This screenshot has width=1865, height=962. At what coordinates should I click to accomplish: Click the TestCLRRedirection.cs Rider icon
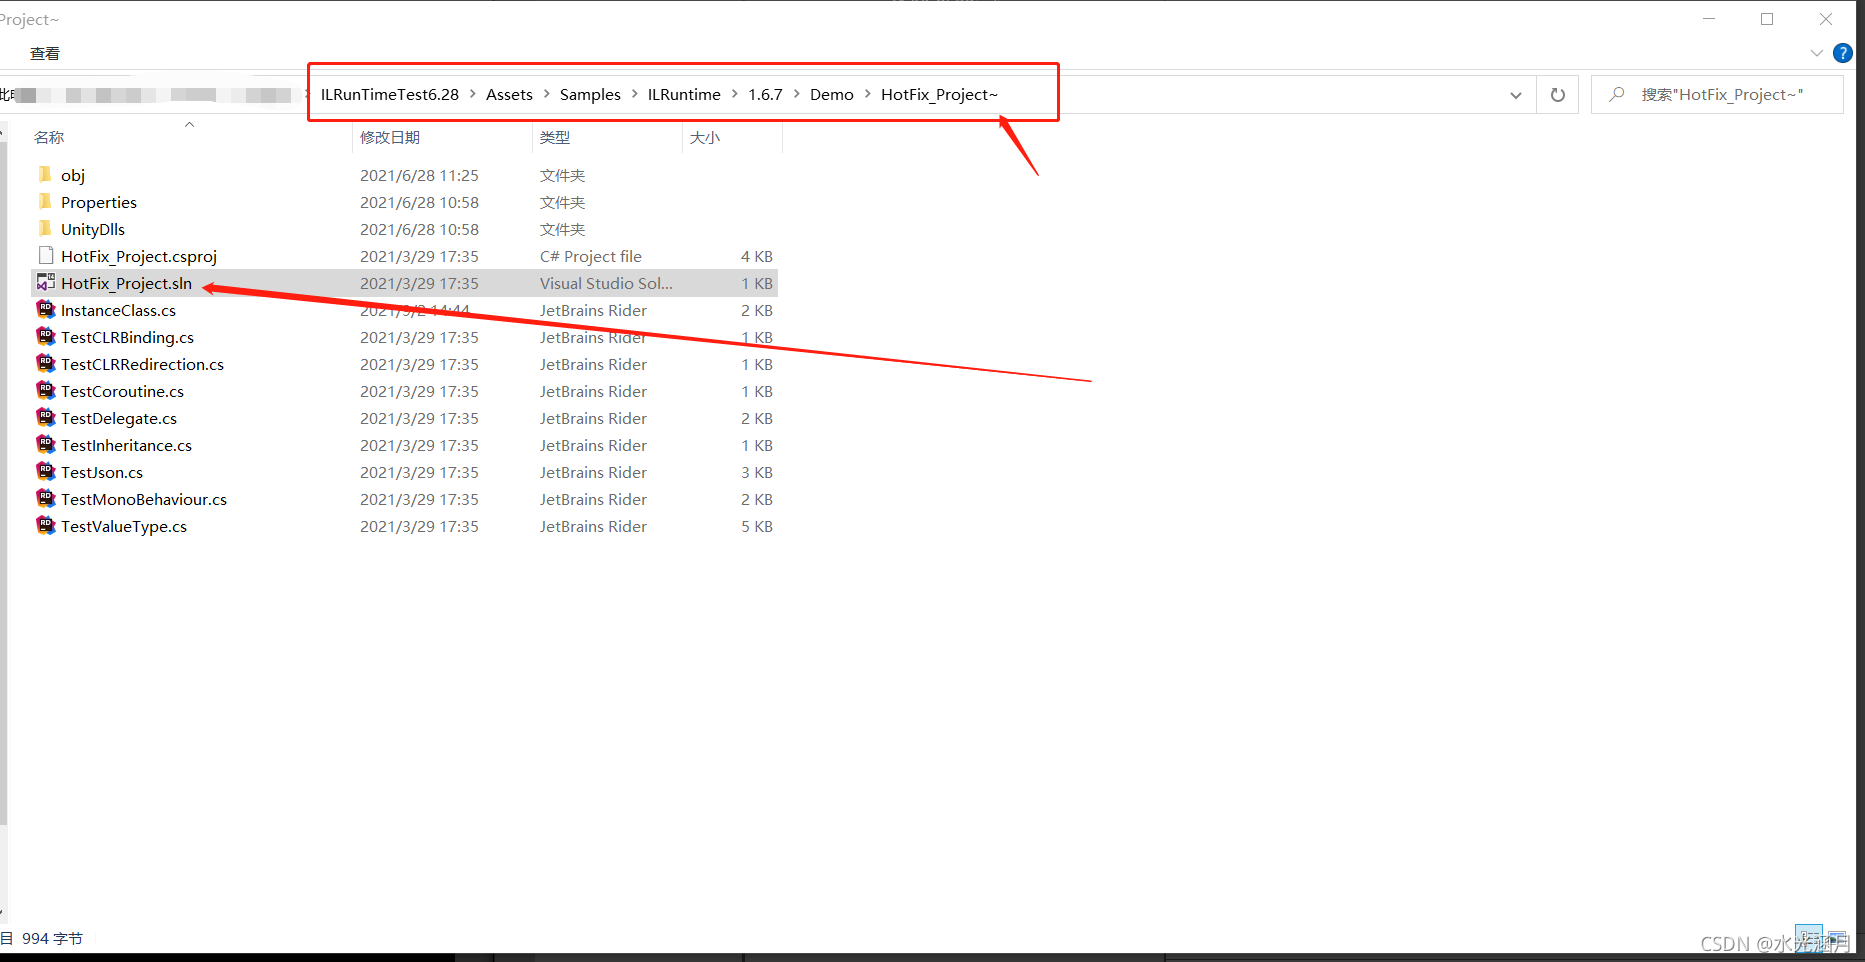pos(45,364)
